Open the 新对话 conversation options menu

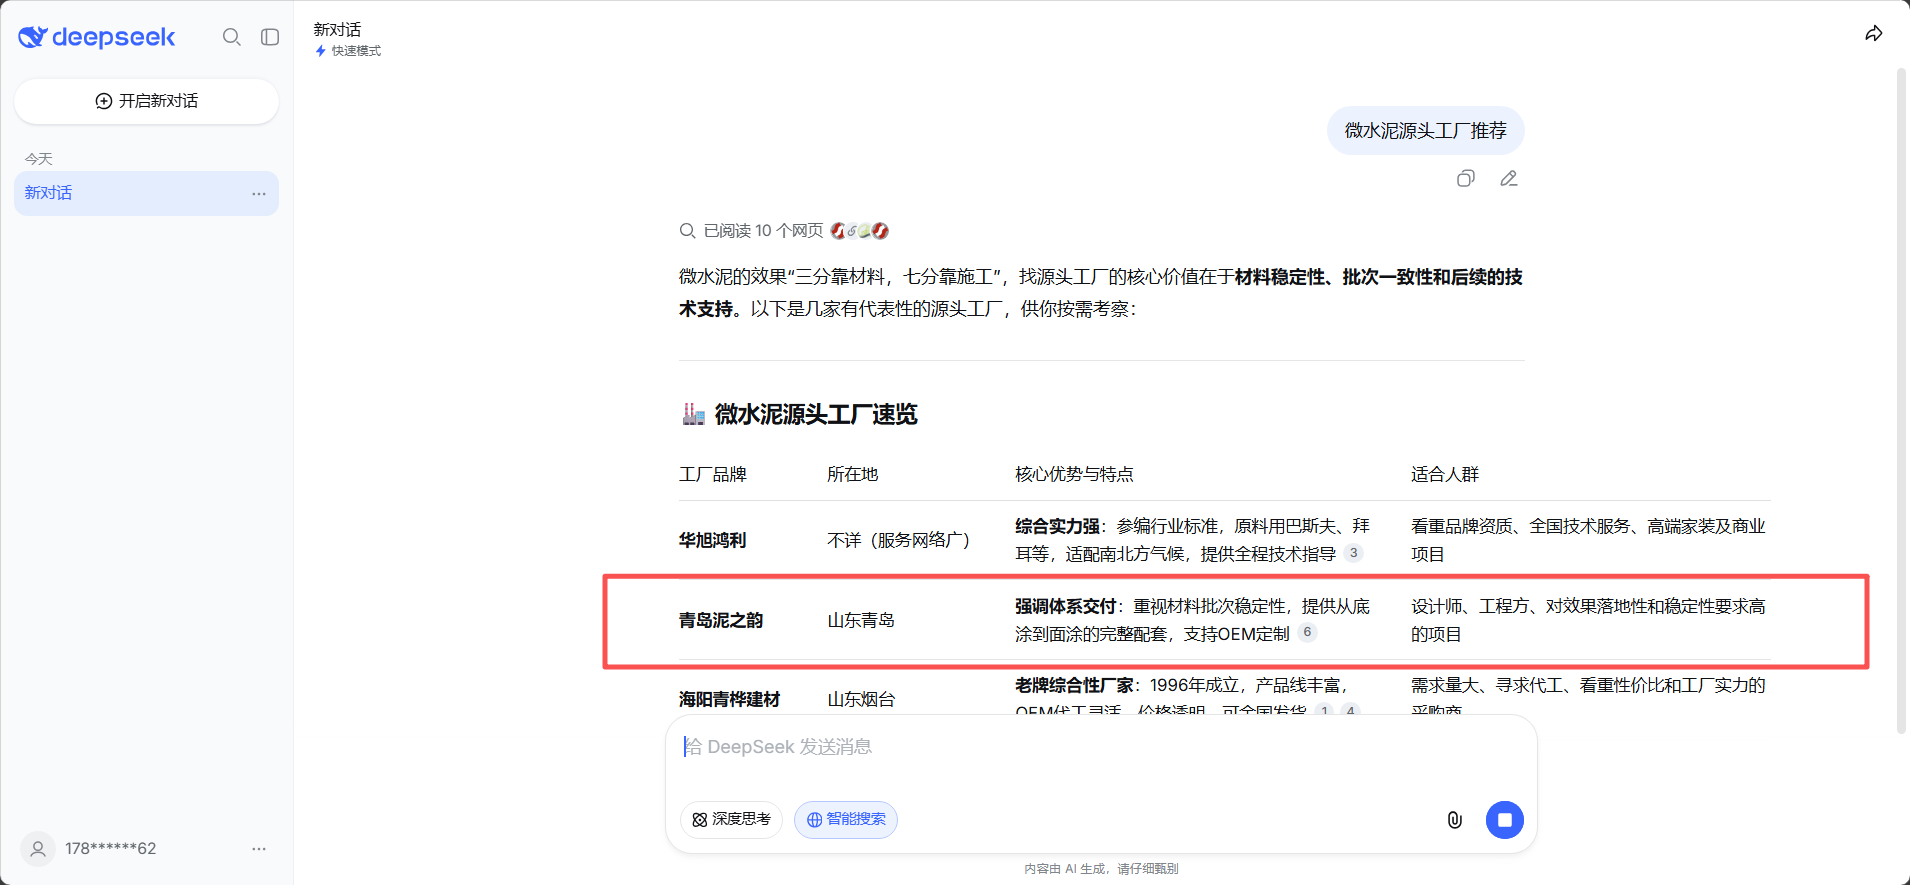(x=259, y=193)
